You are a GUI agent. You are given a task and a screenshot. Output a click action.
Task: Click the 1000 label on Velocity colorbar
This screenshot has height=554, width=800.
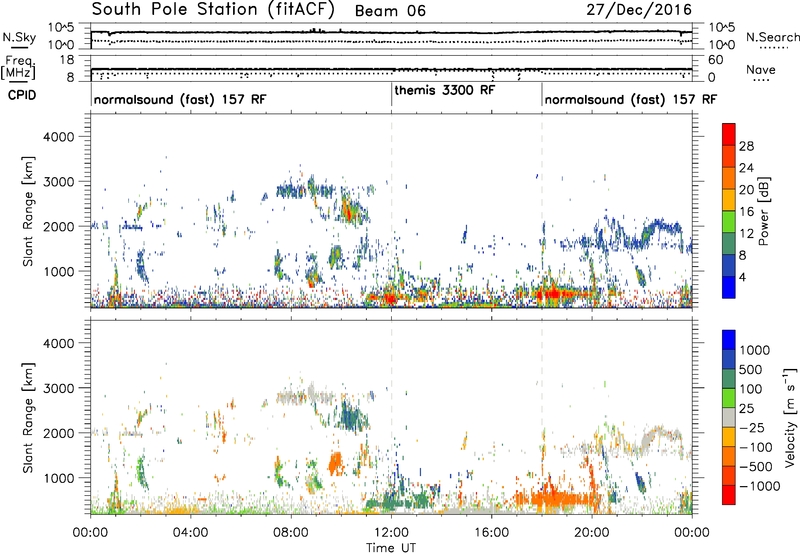[x=754, y=350]
